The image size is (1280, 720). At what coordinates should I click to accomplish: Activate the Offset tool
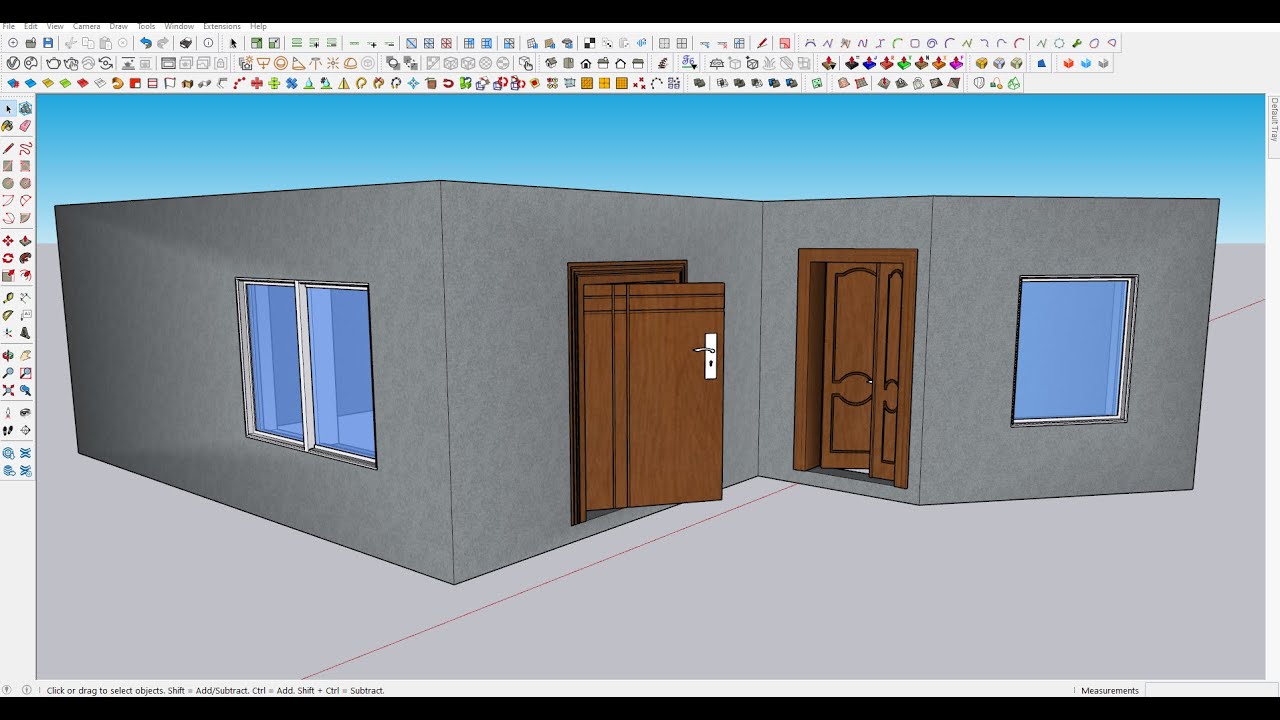pos(25,275)
